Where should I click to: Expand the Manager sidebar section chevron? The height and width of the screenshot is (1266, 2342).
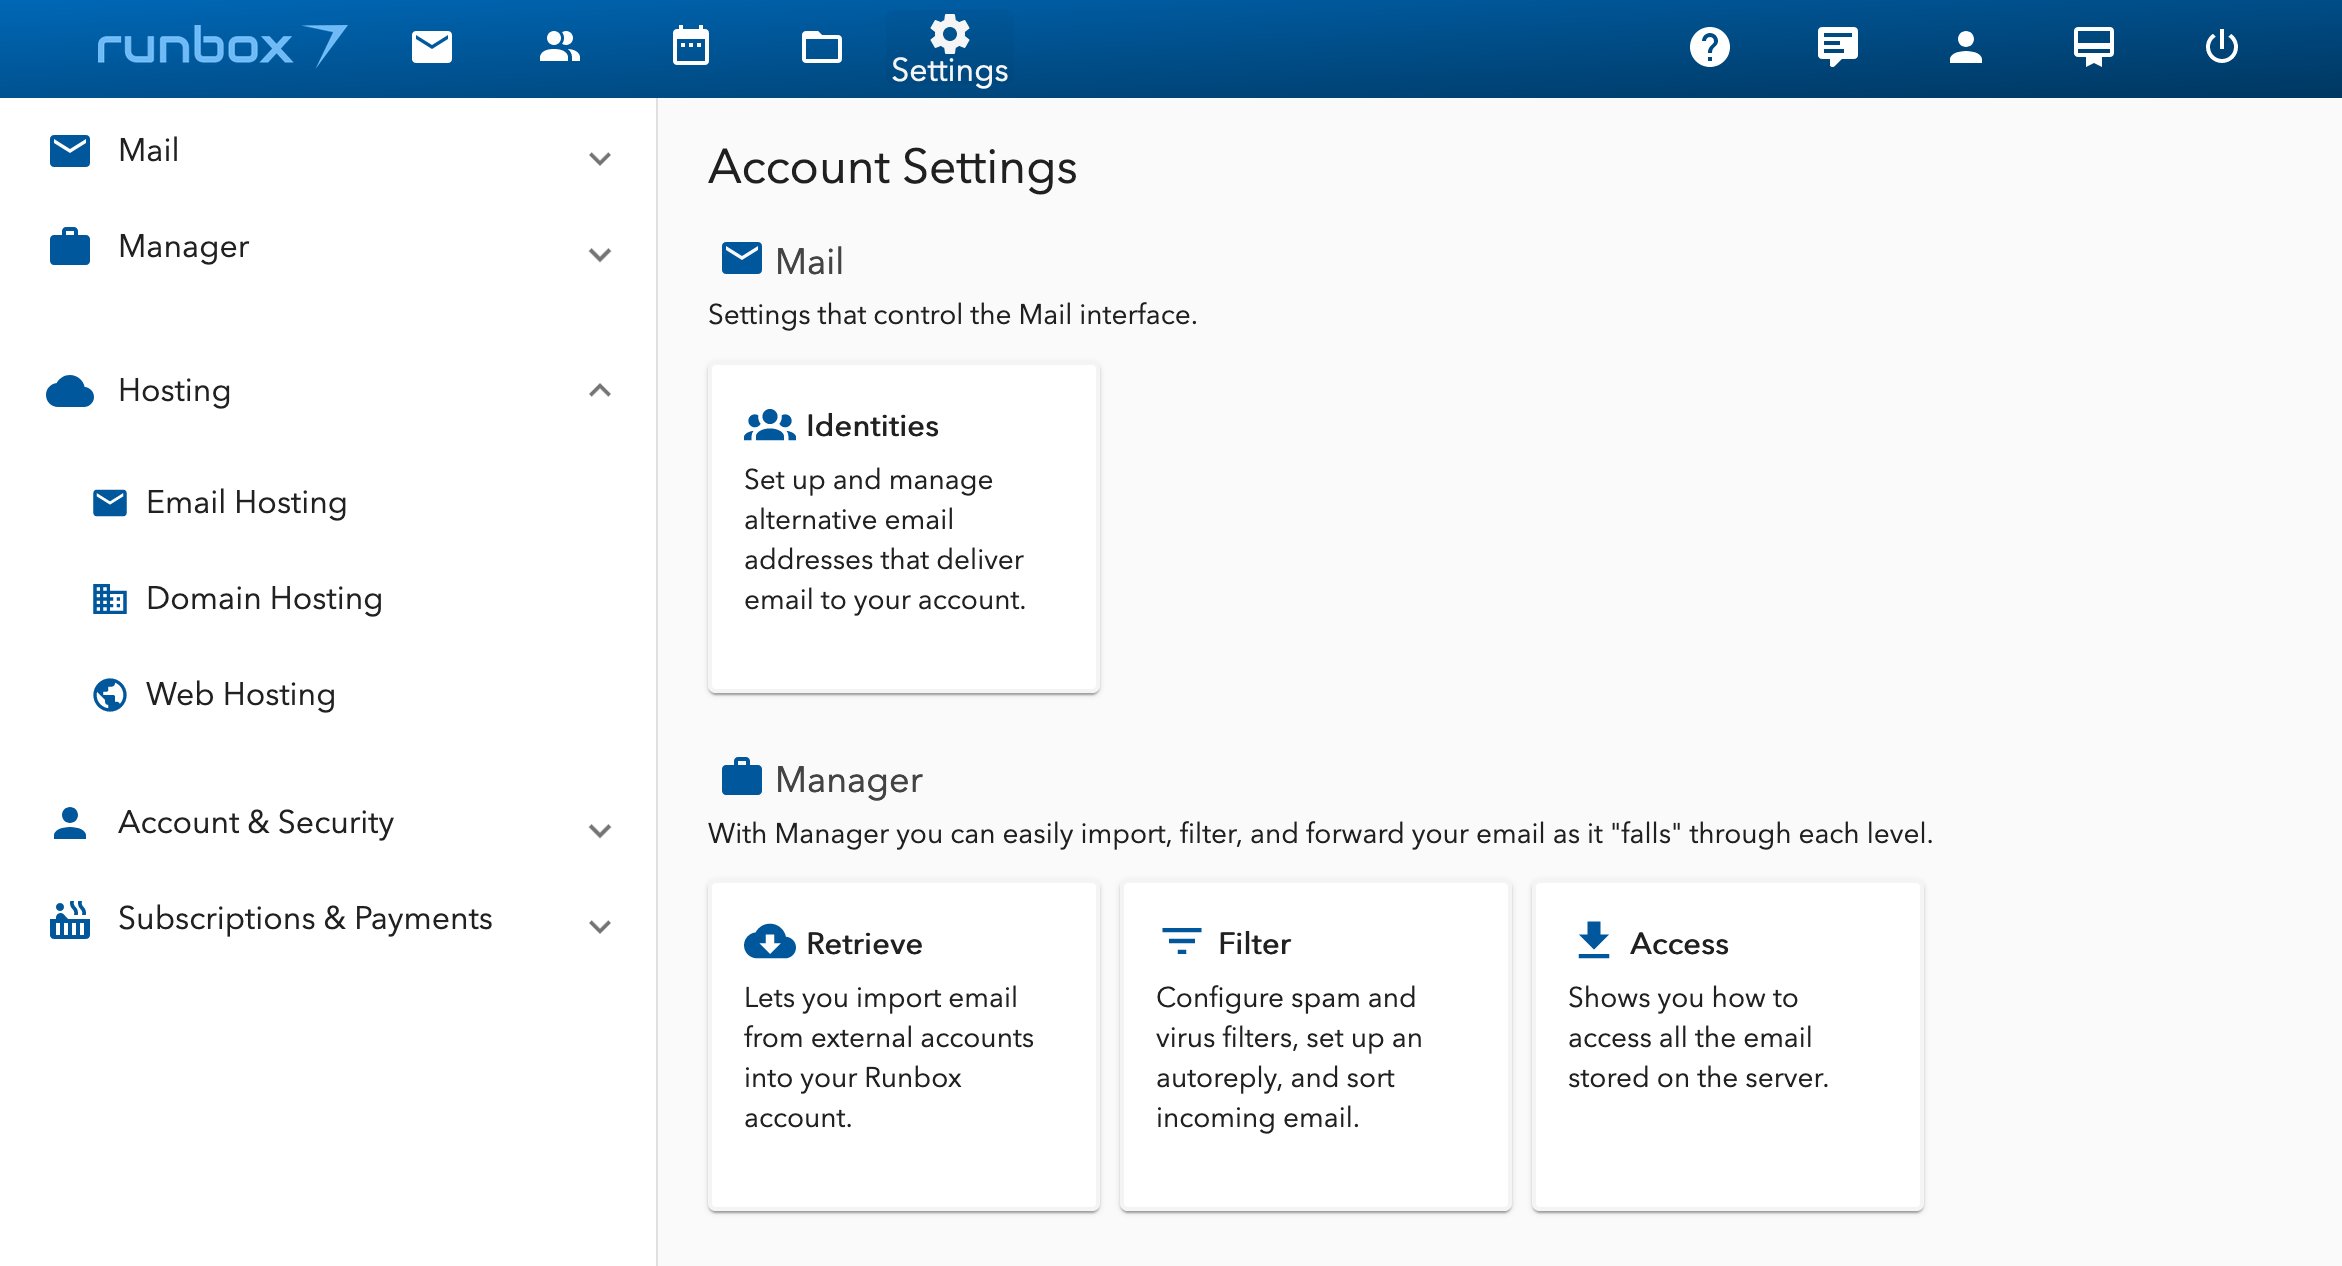[x=600, y=254]
